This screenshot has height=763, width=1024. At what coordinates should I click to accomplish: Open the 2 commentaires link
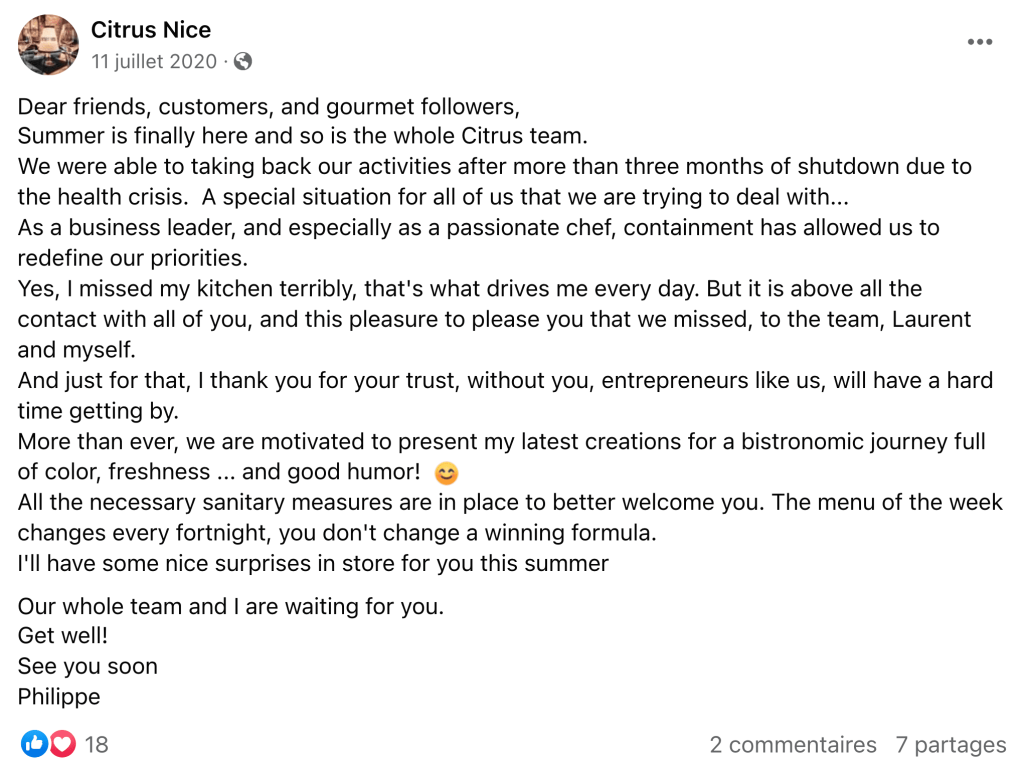pos(793,744)
